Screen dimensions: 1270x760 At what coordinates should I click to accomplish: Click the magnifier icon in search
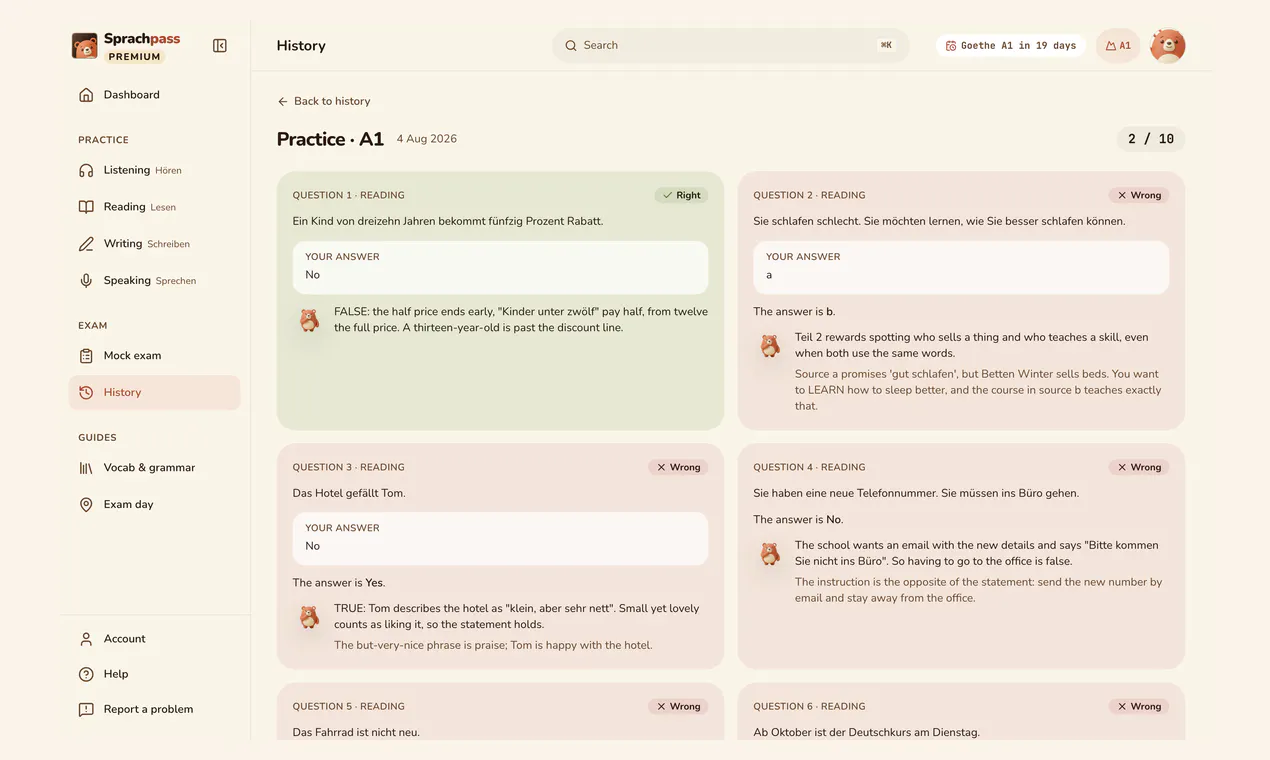571,46
